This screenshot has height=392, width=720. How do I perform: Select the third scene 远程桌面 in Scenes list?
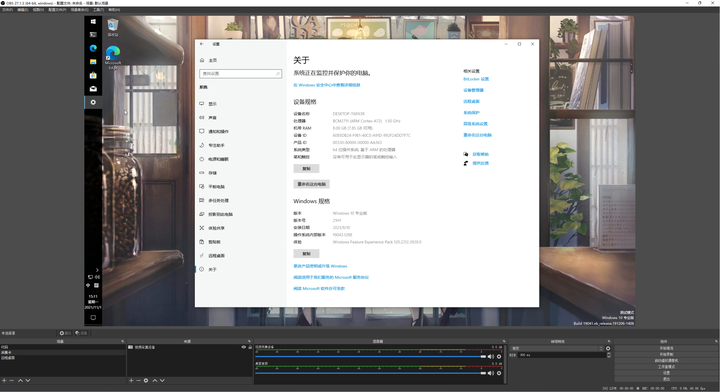(63, 358)
